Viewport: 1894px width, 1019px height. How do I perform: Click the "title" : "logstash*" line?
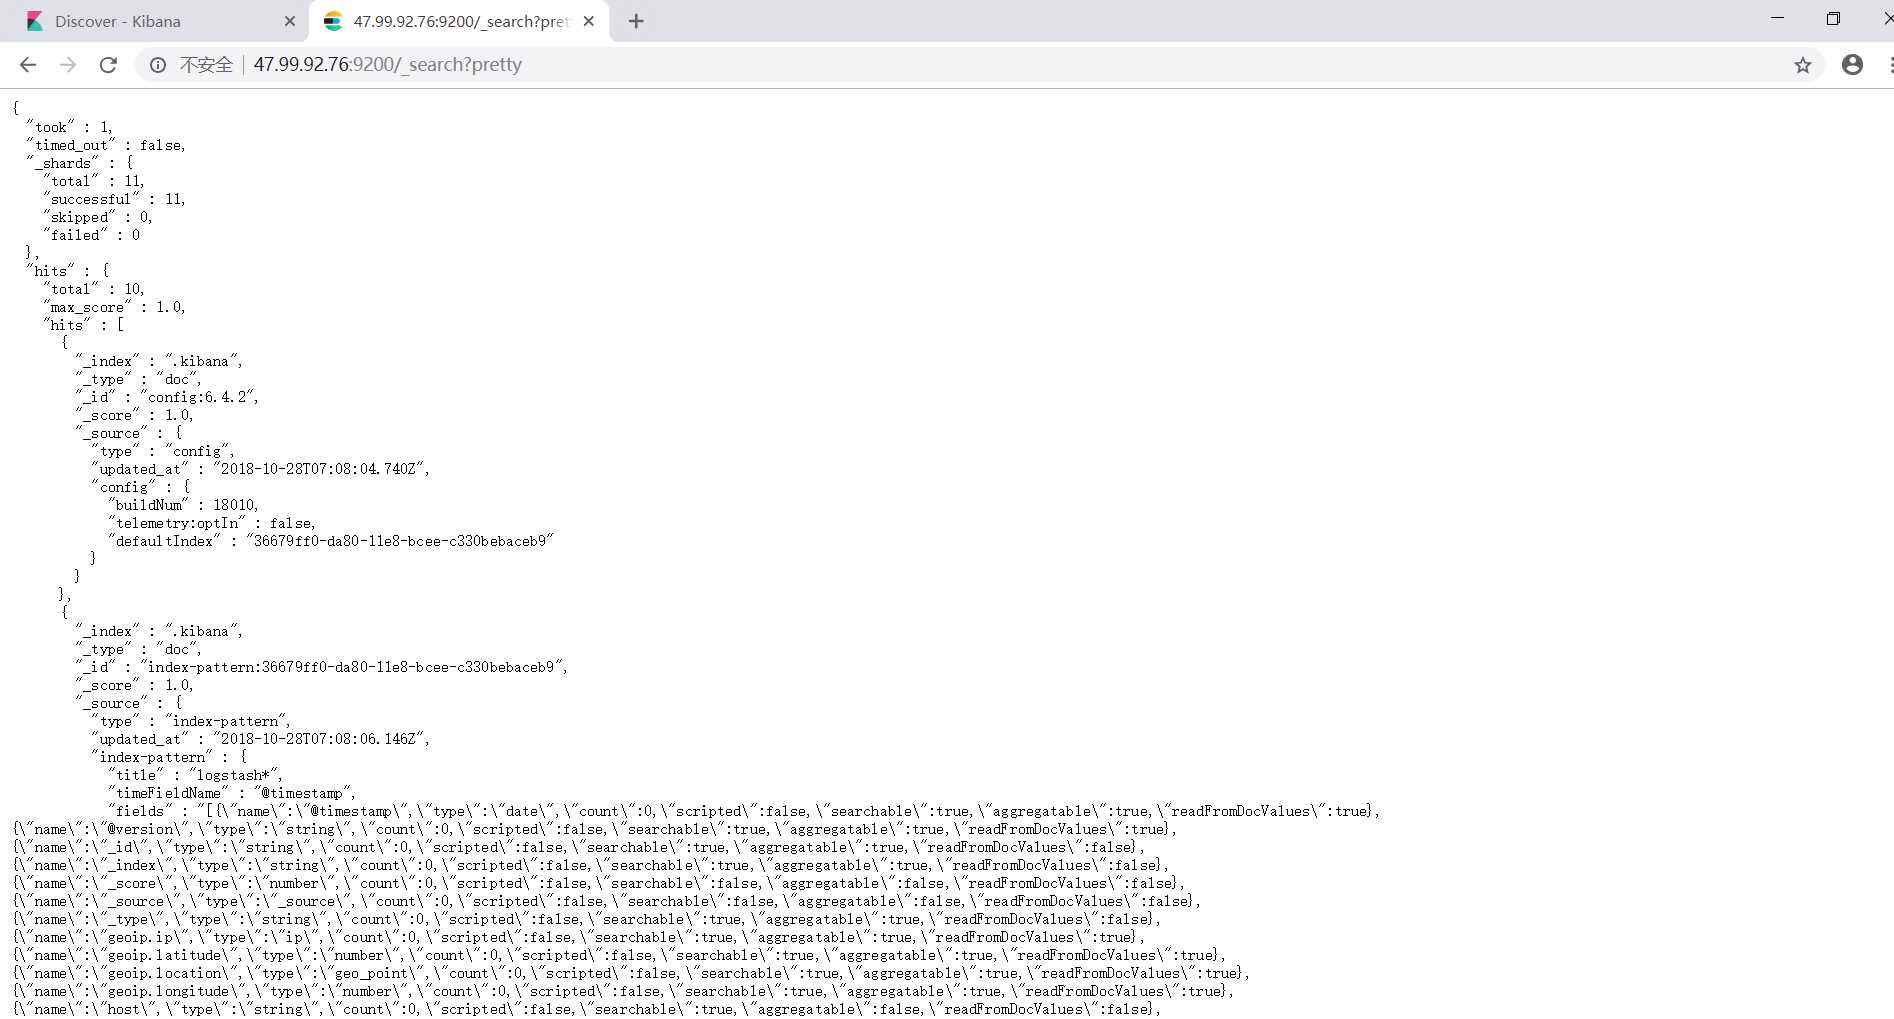pos(195,775)
